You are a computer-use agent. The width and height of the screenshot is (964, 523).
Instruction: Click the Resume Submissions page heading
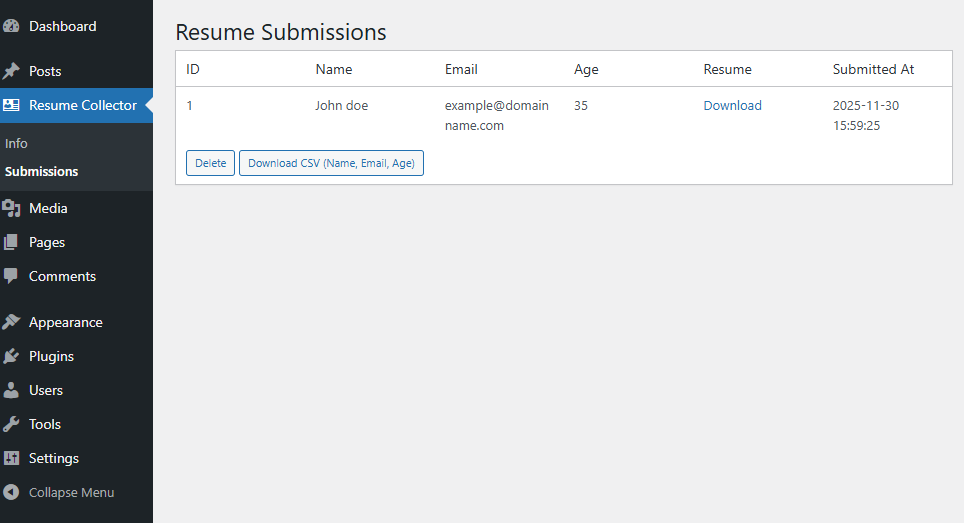(x=281, y=32)
